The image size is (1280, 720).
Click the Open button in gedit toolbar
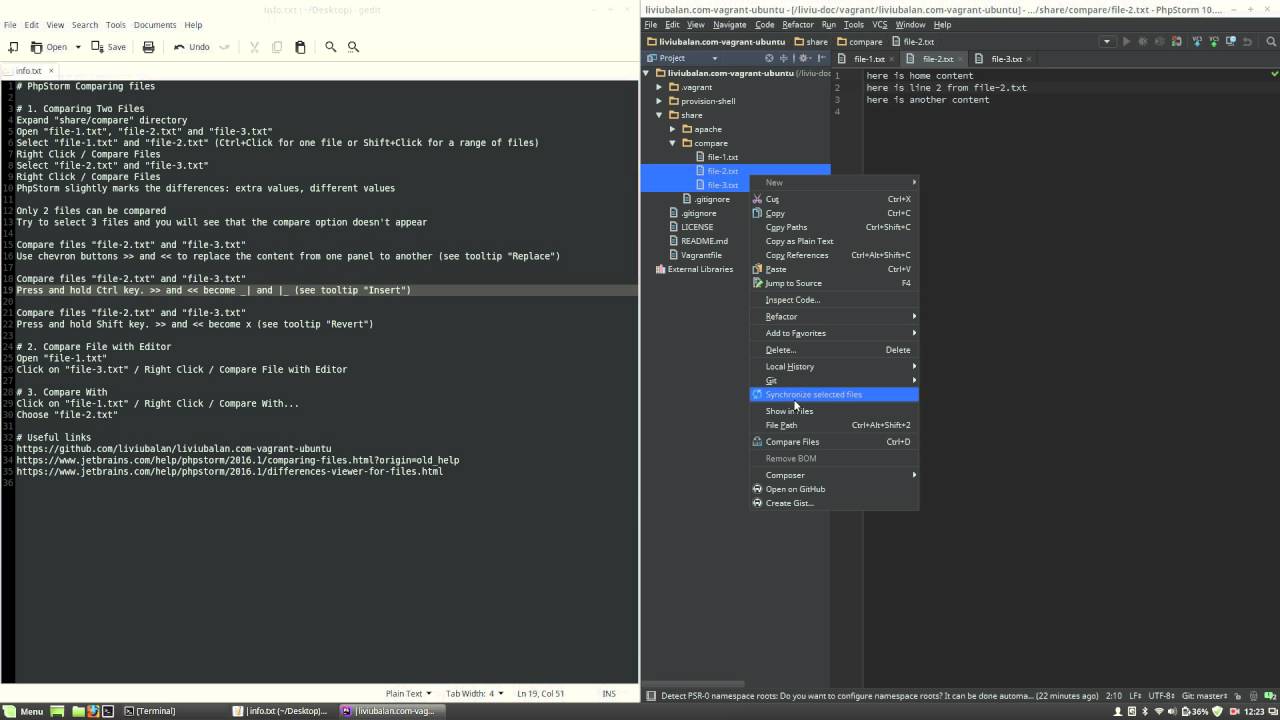click(49, 47)
